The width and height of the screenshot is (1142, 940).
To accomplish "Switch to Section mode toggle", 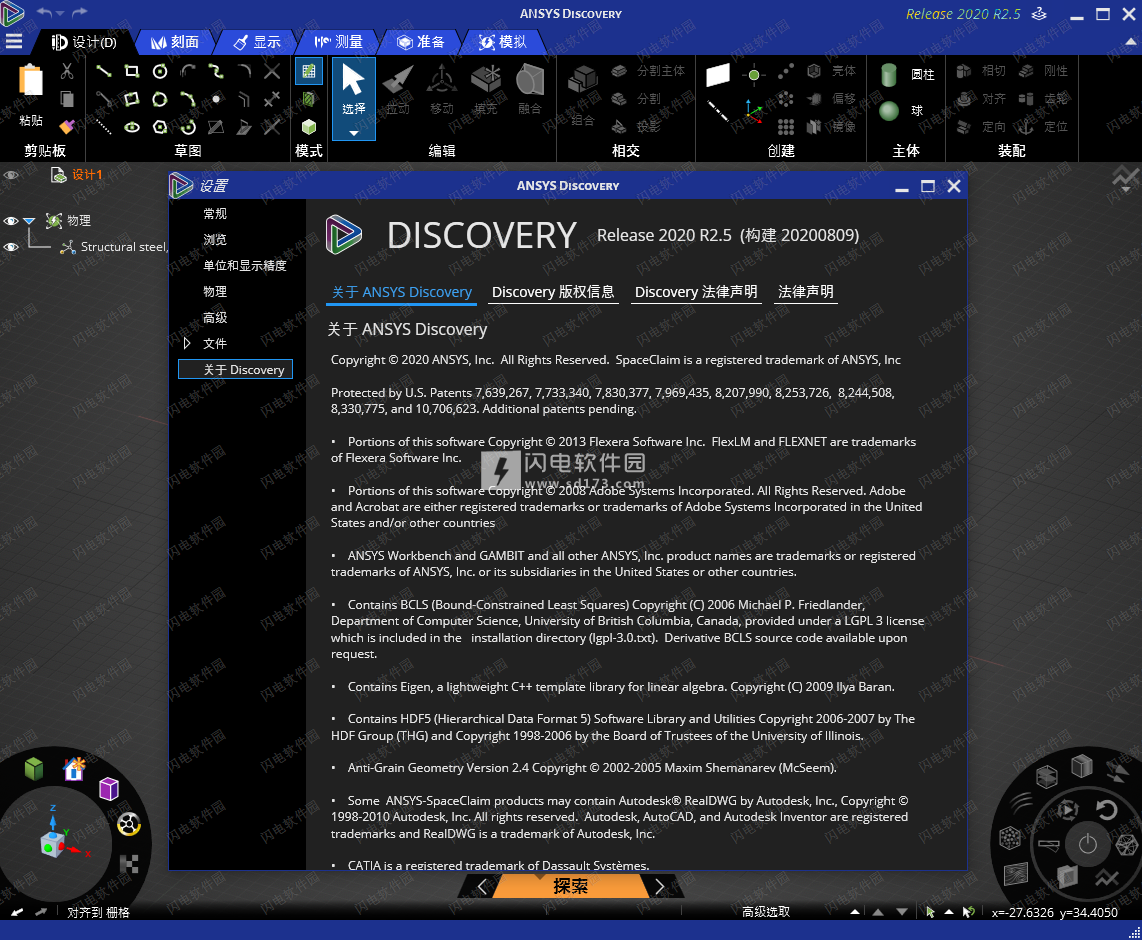I will [309, 99].
